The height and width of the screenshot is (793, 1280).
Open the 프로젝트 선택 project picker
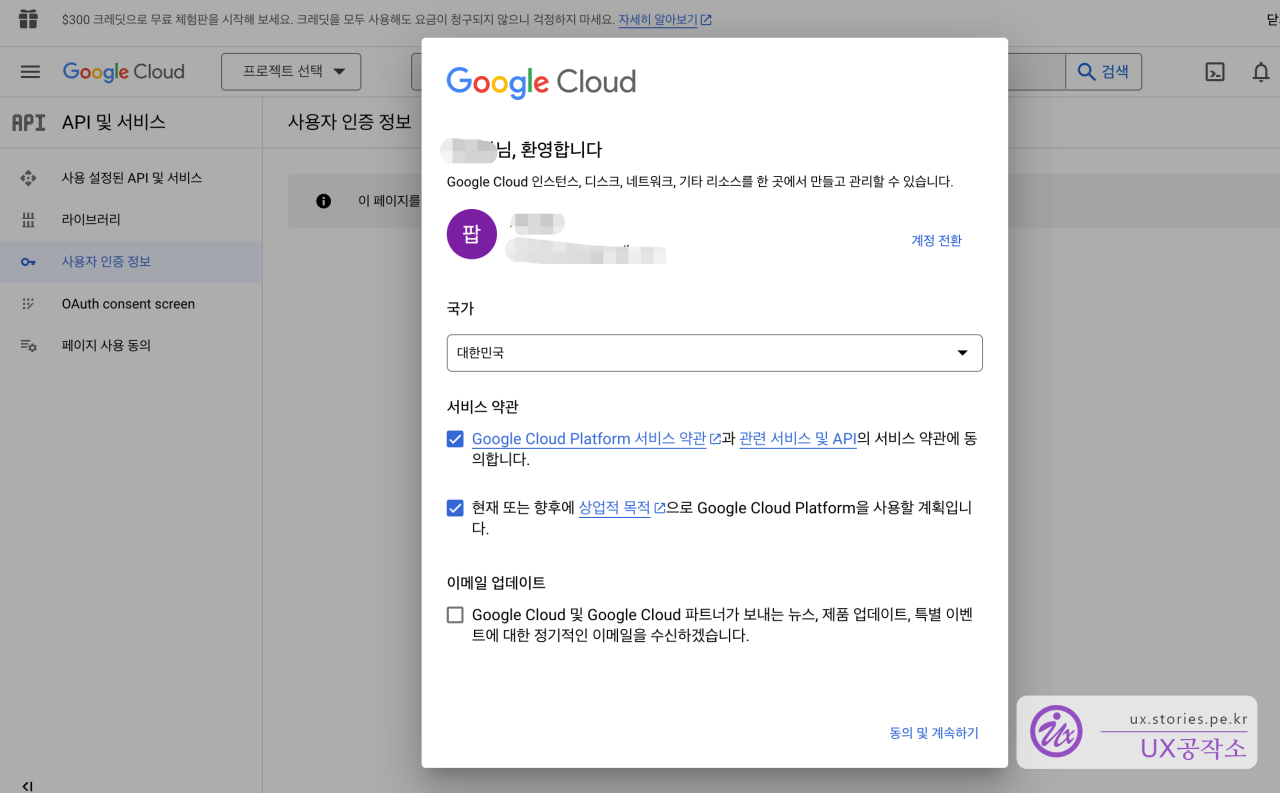coord(291,72)
